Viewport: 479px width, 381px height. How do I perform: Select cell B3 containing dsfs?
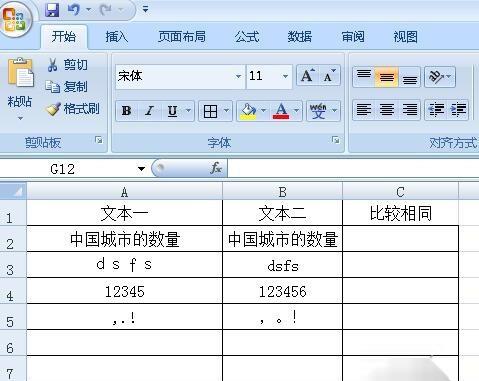(282, 265)
